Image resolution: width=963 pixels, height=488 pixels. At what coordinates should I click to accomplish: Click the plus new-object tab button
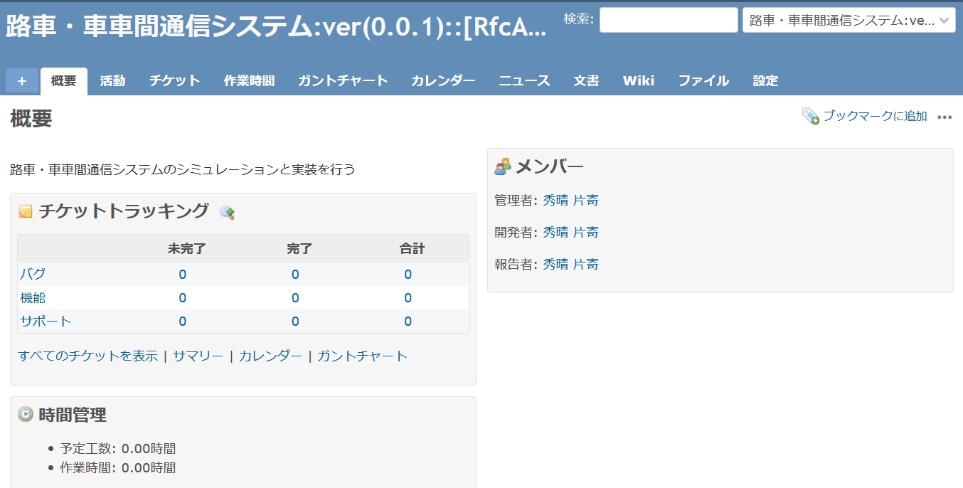21,81
